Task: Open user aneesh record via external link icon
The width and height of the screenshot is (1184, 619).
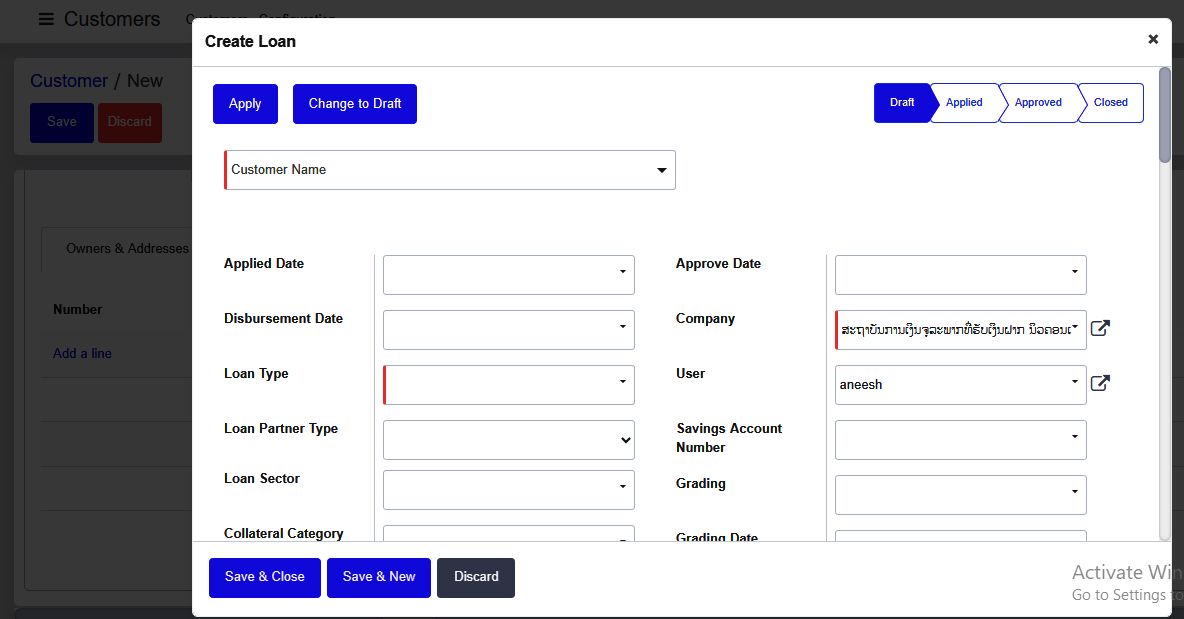Action: tap(1099, 382)
